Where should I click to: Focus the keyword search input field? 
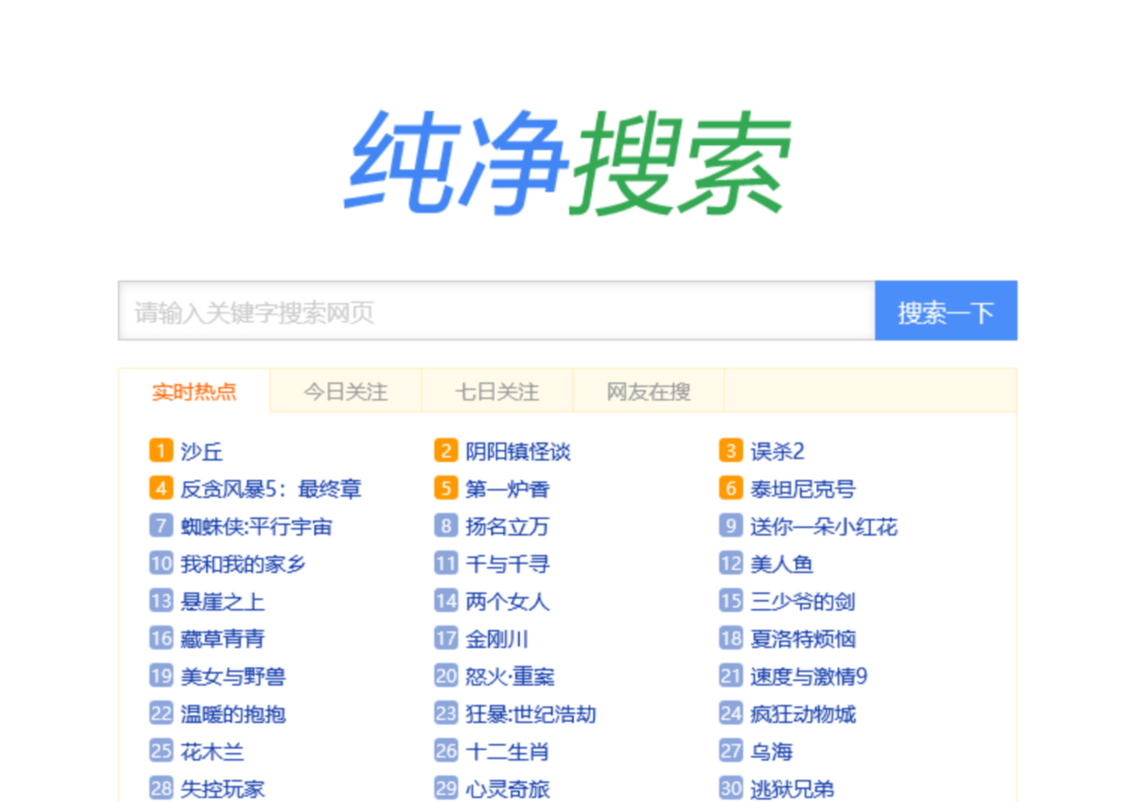[x=497, y=311]
